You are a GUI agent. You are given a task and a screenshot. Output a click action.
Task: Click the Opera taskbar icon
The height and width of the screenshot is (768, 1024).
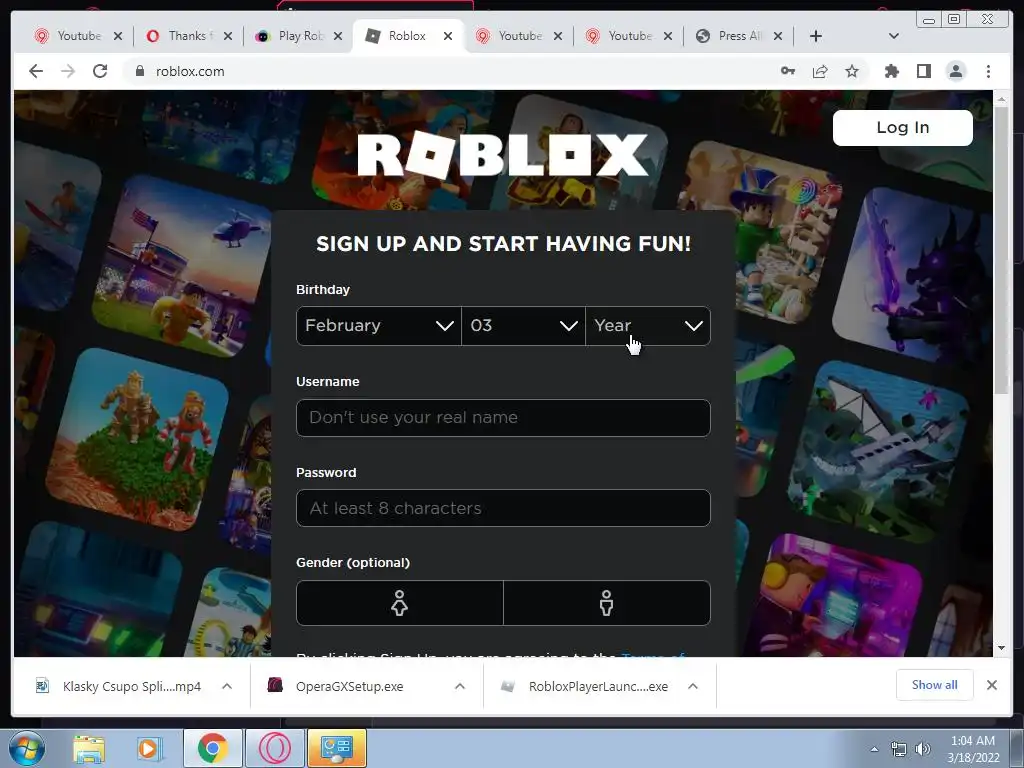[x=275, y=748]
